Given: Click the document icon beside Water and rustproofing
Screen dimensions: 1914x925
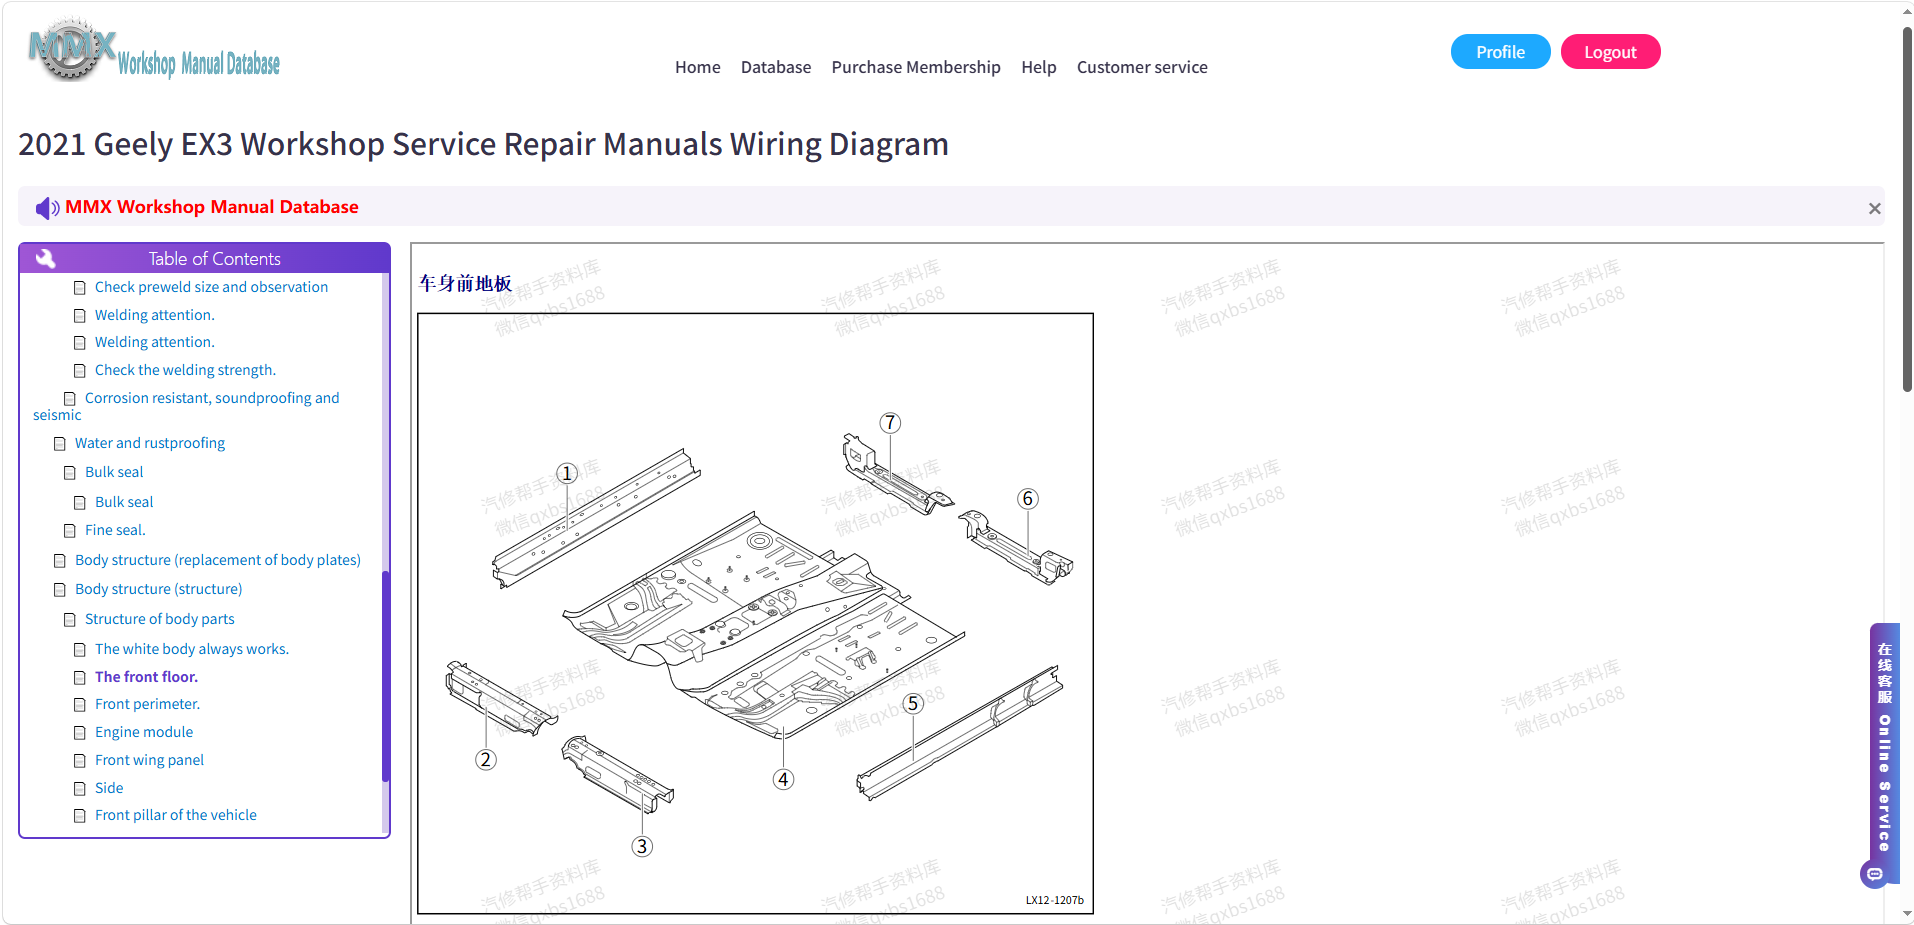Looking at the screenshot, I should 60,444.
